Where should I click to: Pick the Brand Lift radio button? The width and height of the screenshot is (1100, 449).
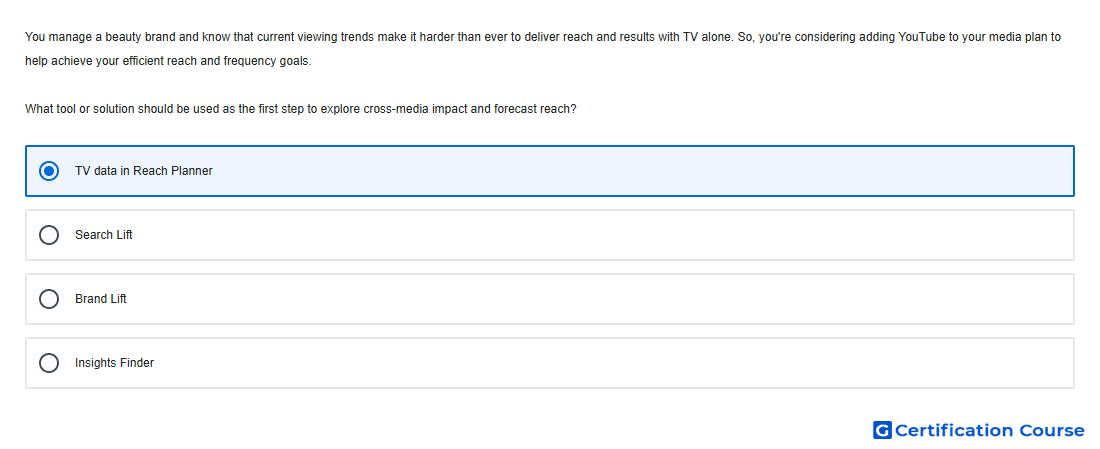[x=49, y=299]
